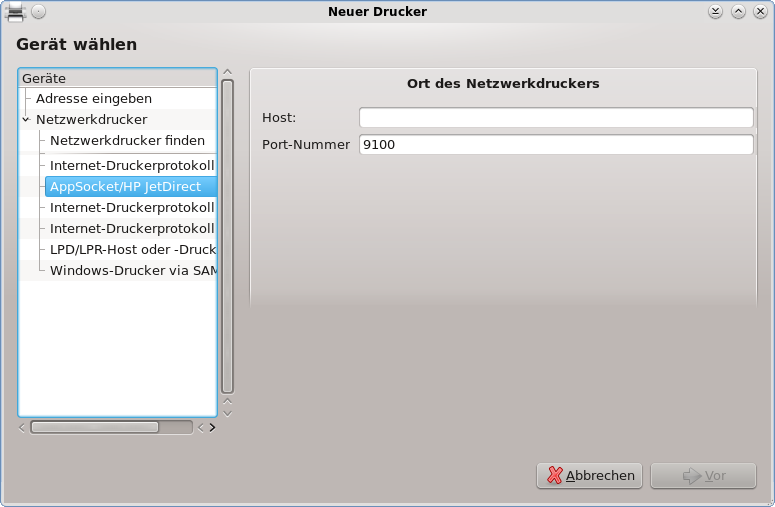Click the round pin button beside the printer icon
The height and width of the screenshot is (507, 775).
tap(39, 11)
